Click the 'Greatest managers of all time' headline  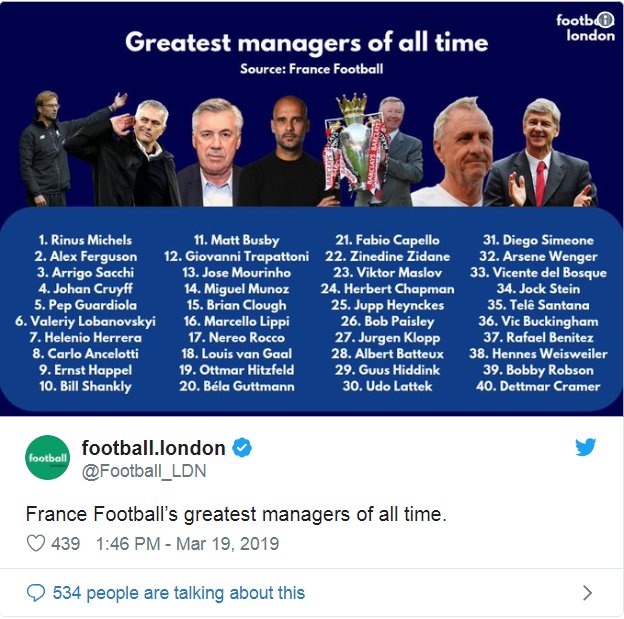click(x=306, y=42)
